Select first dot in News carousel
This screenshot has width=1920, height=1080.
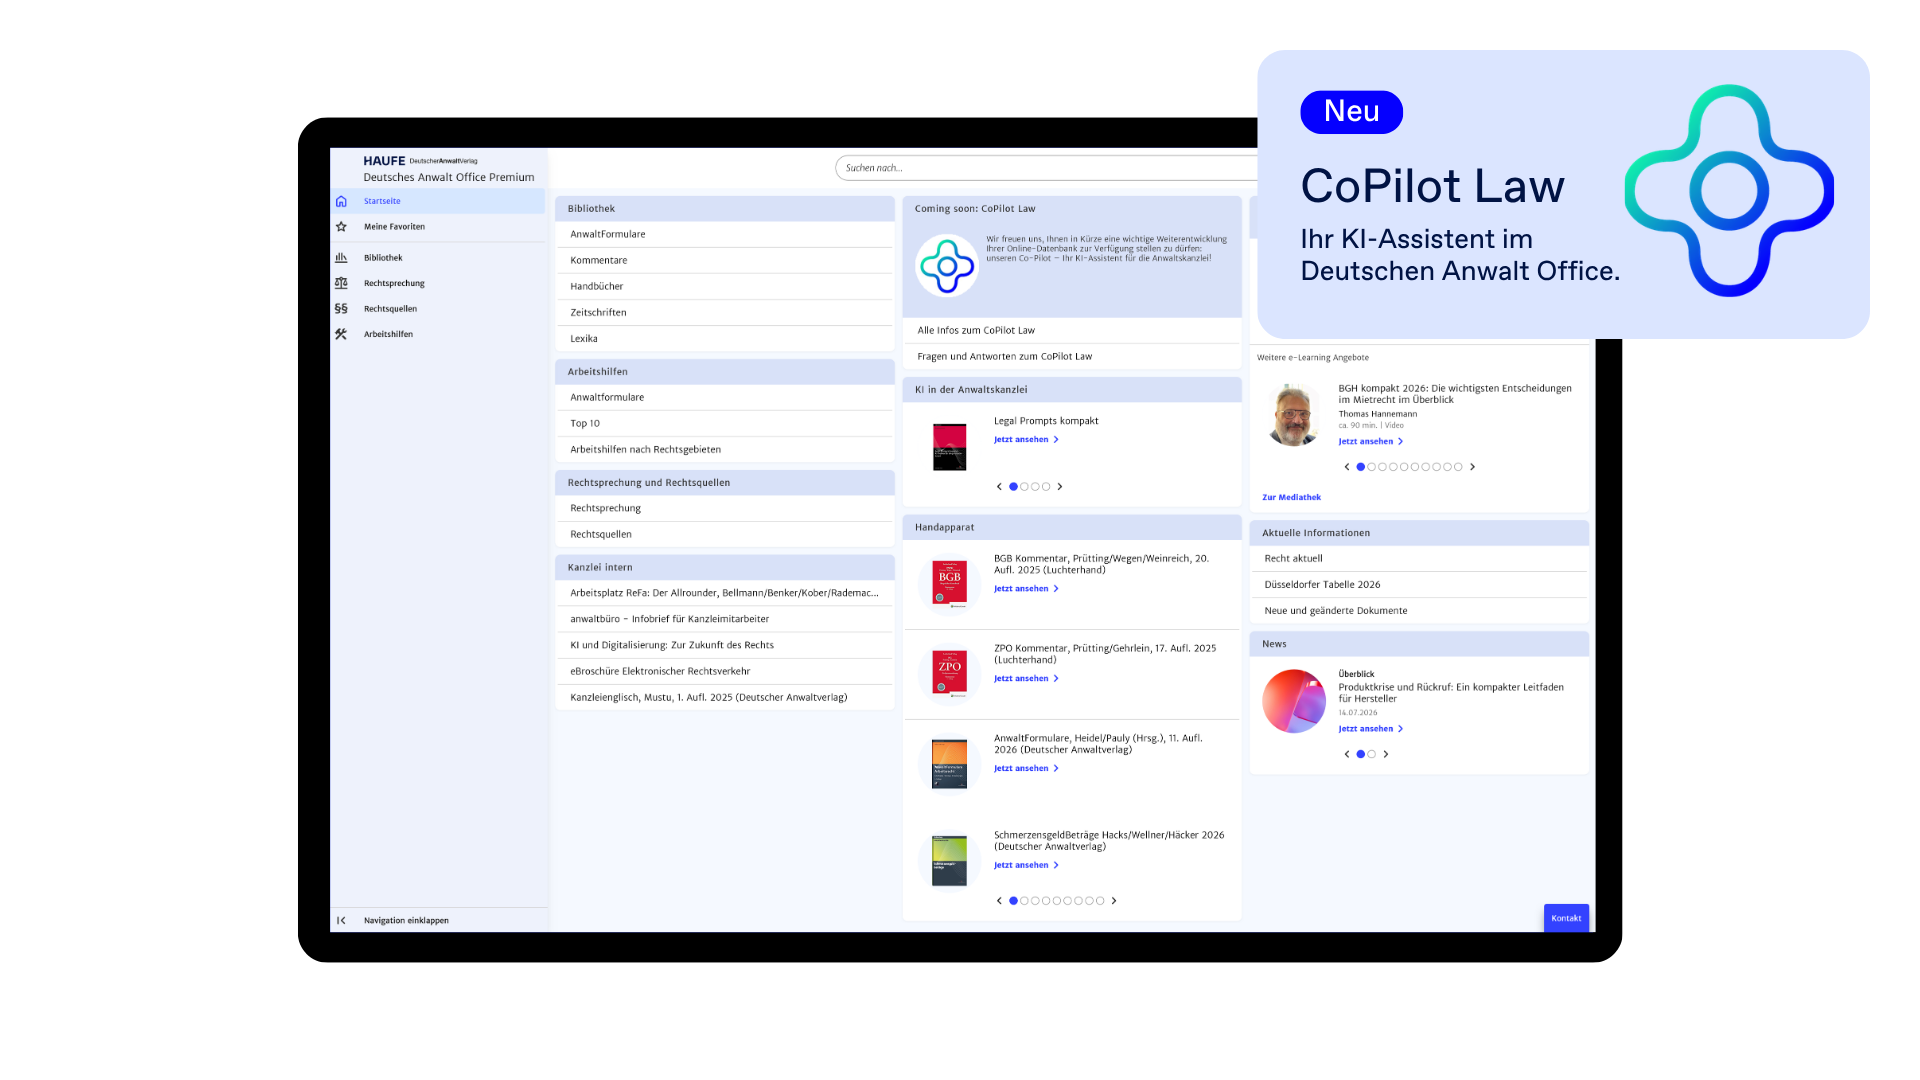click(x=1360, y=755)
